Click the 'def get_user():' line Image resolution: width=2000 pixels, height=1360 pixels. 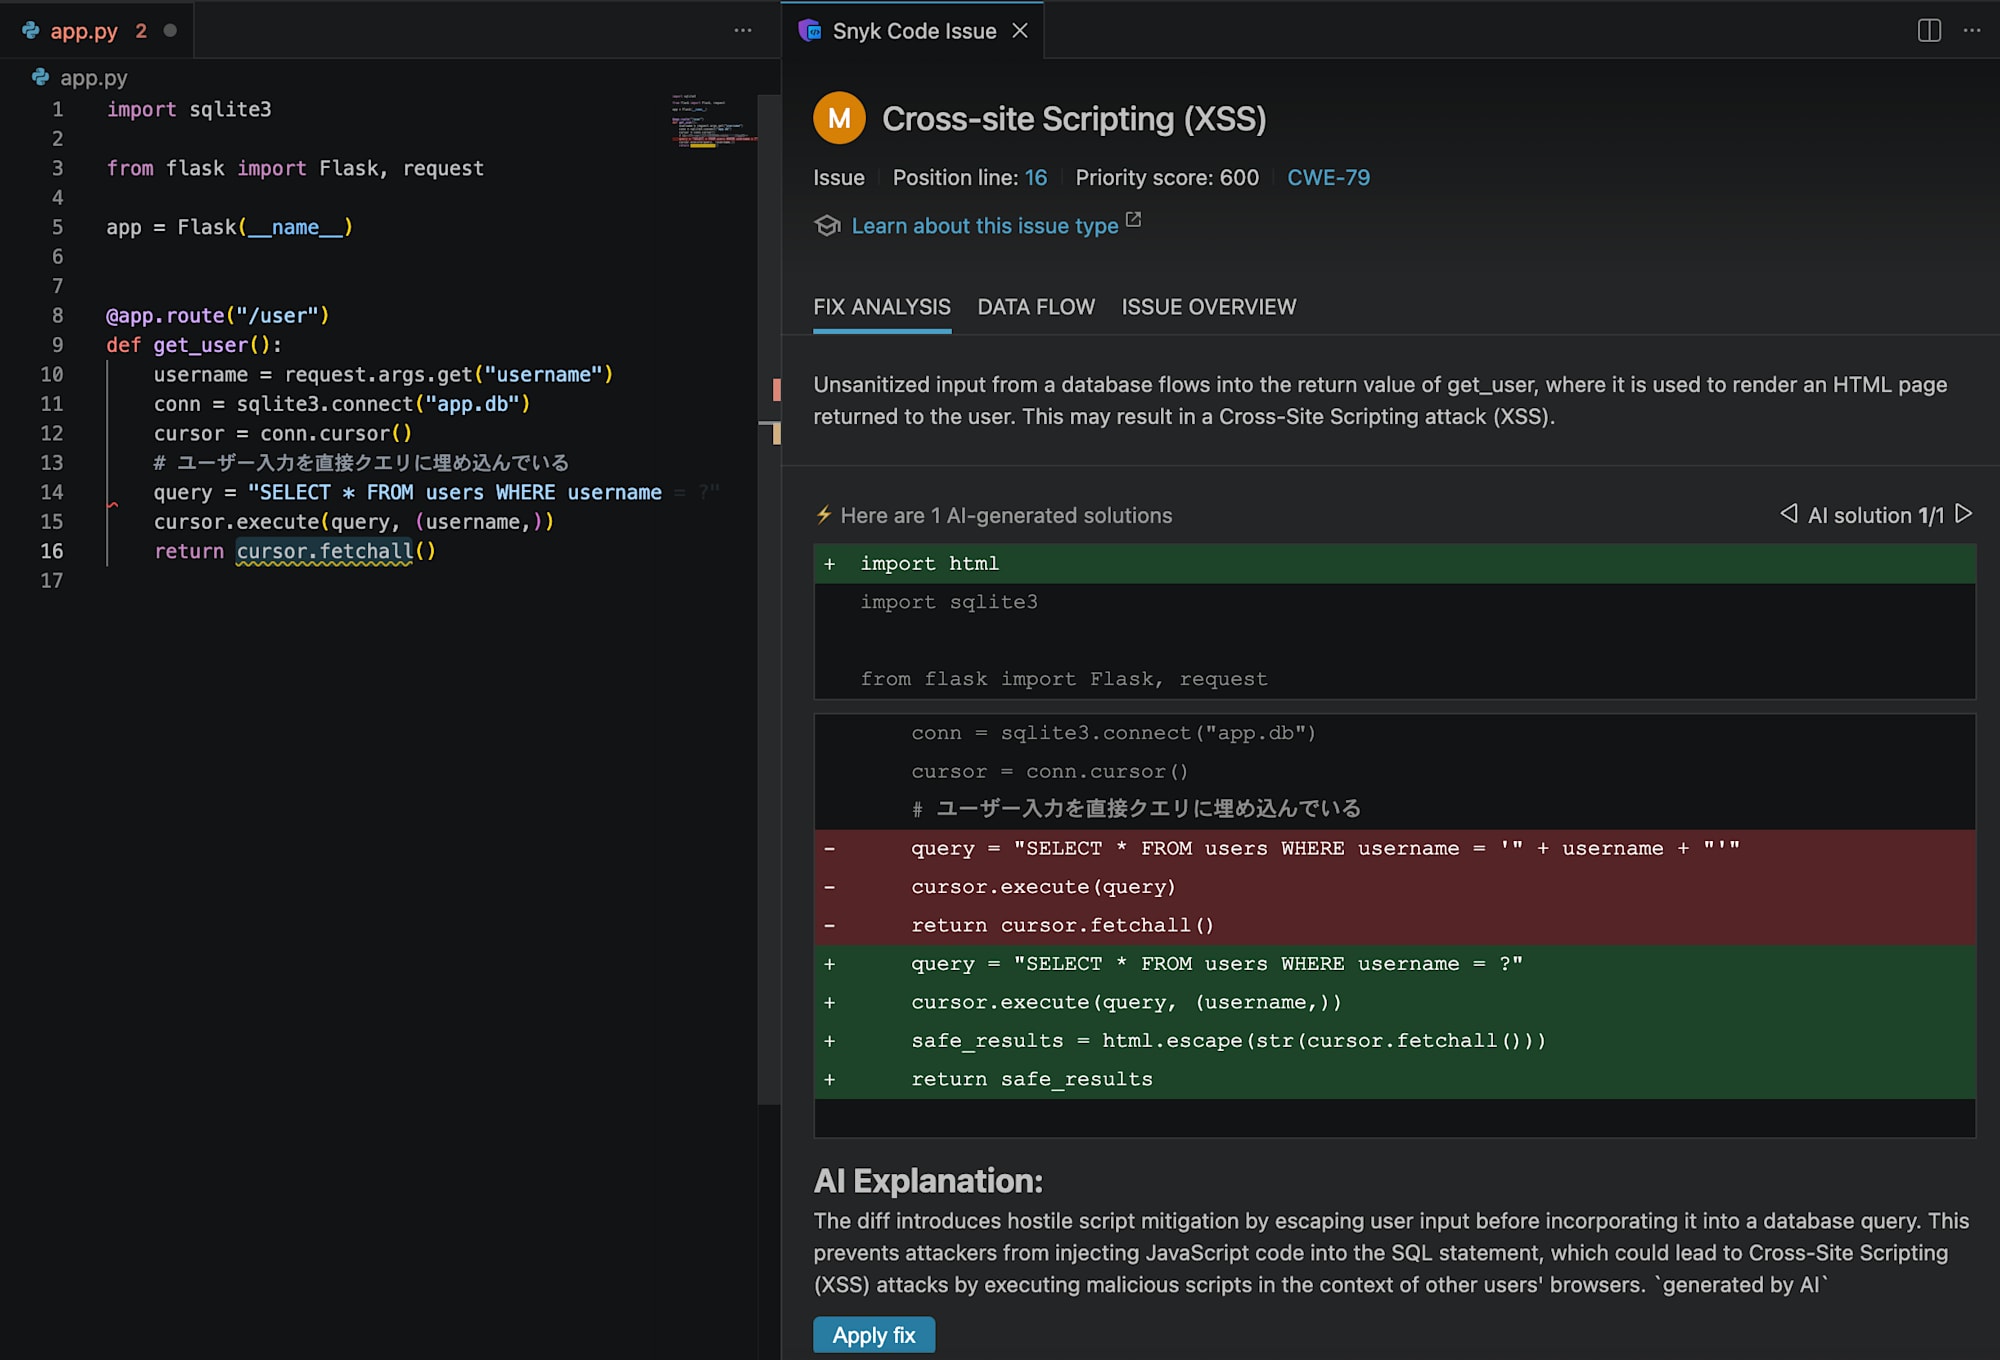194,345
